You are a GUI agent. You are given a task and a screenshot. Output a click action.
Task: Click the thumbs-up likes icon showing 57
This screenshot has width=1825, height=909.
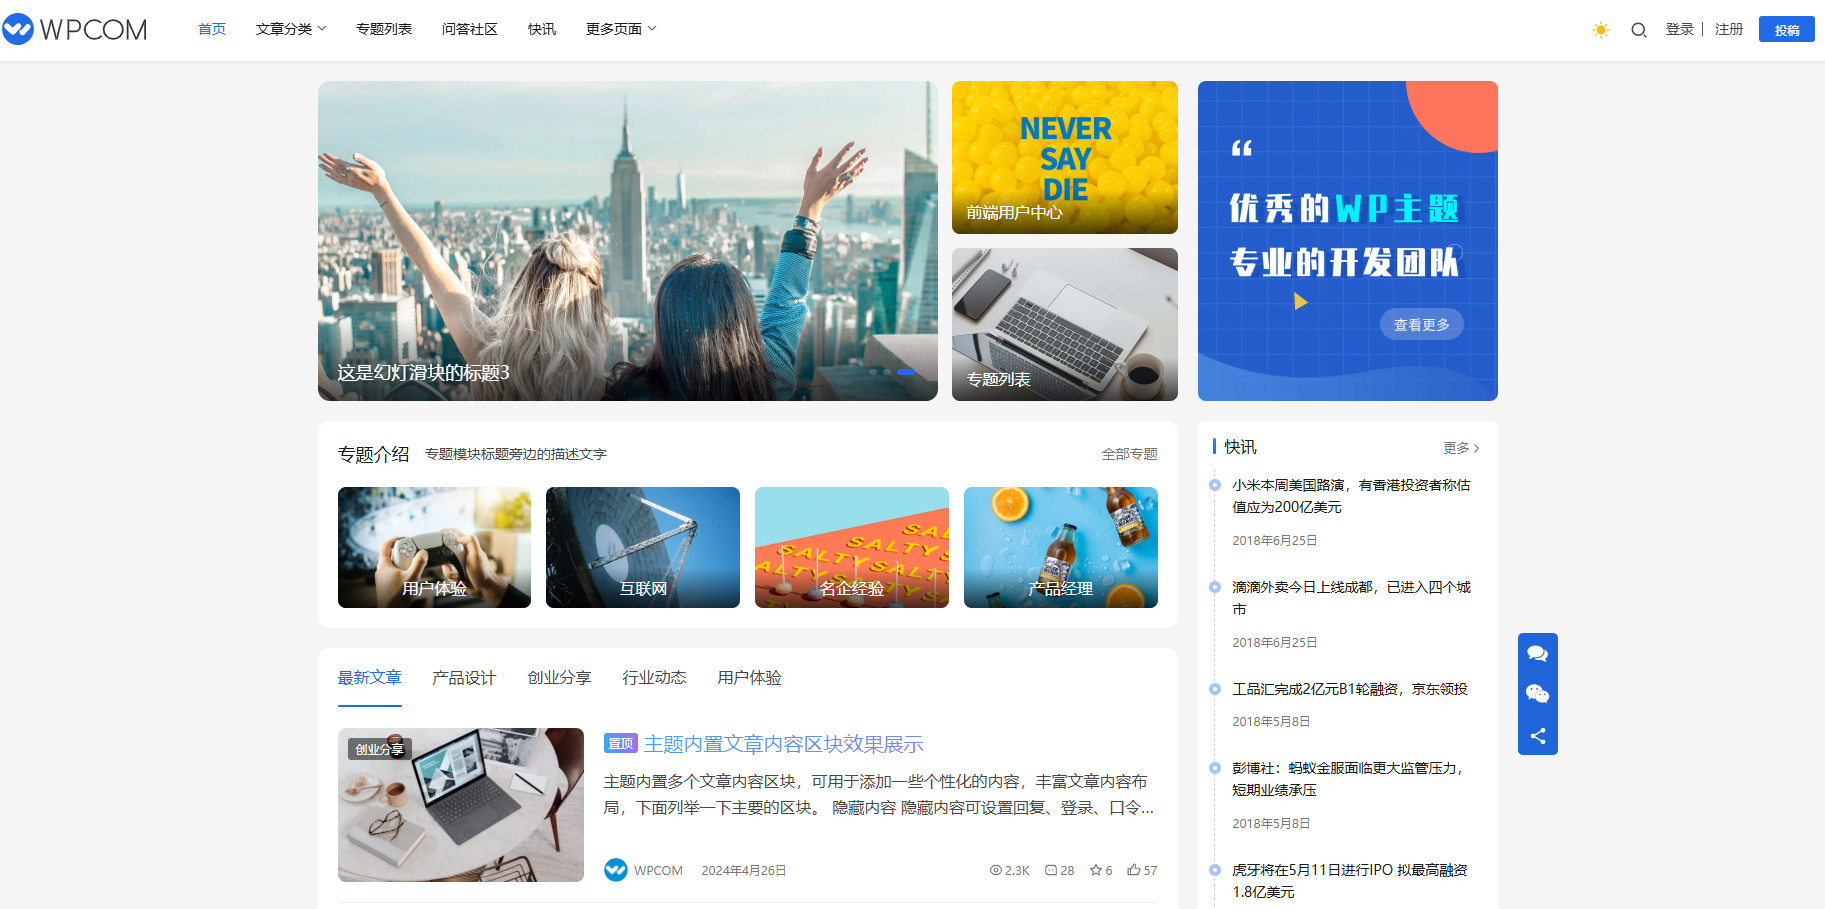(1133, 870)
